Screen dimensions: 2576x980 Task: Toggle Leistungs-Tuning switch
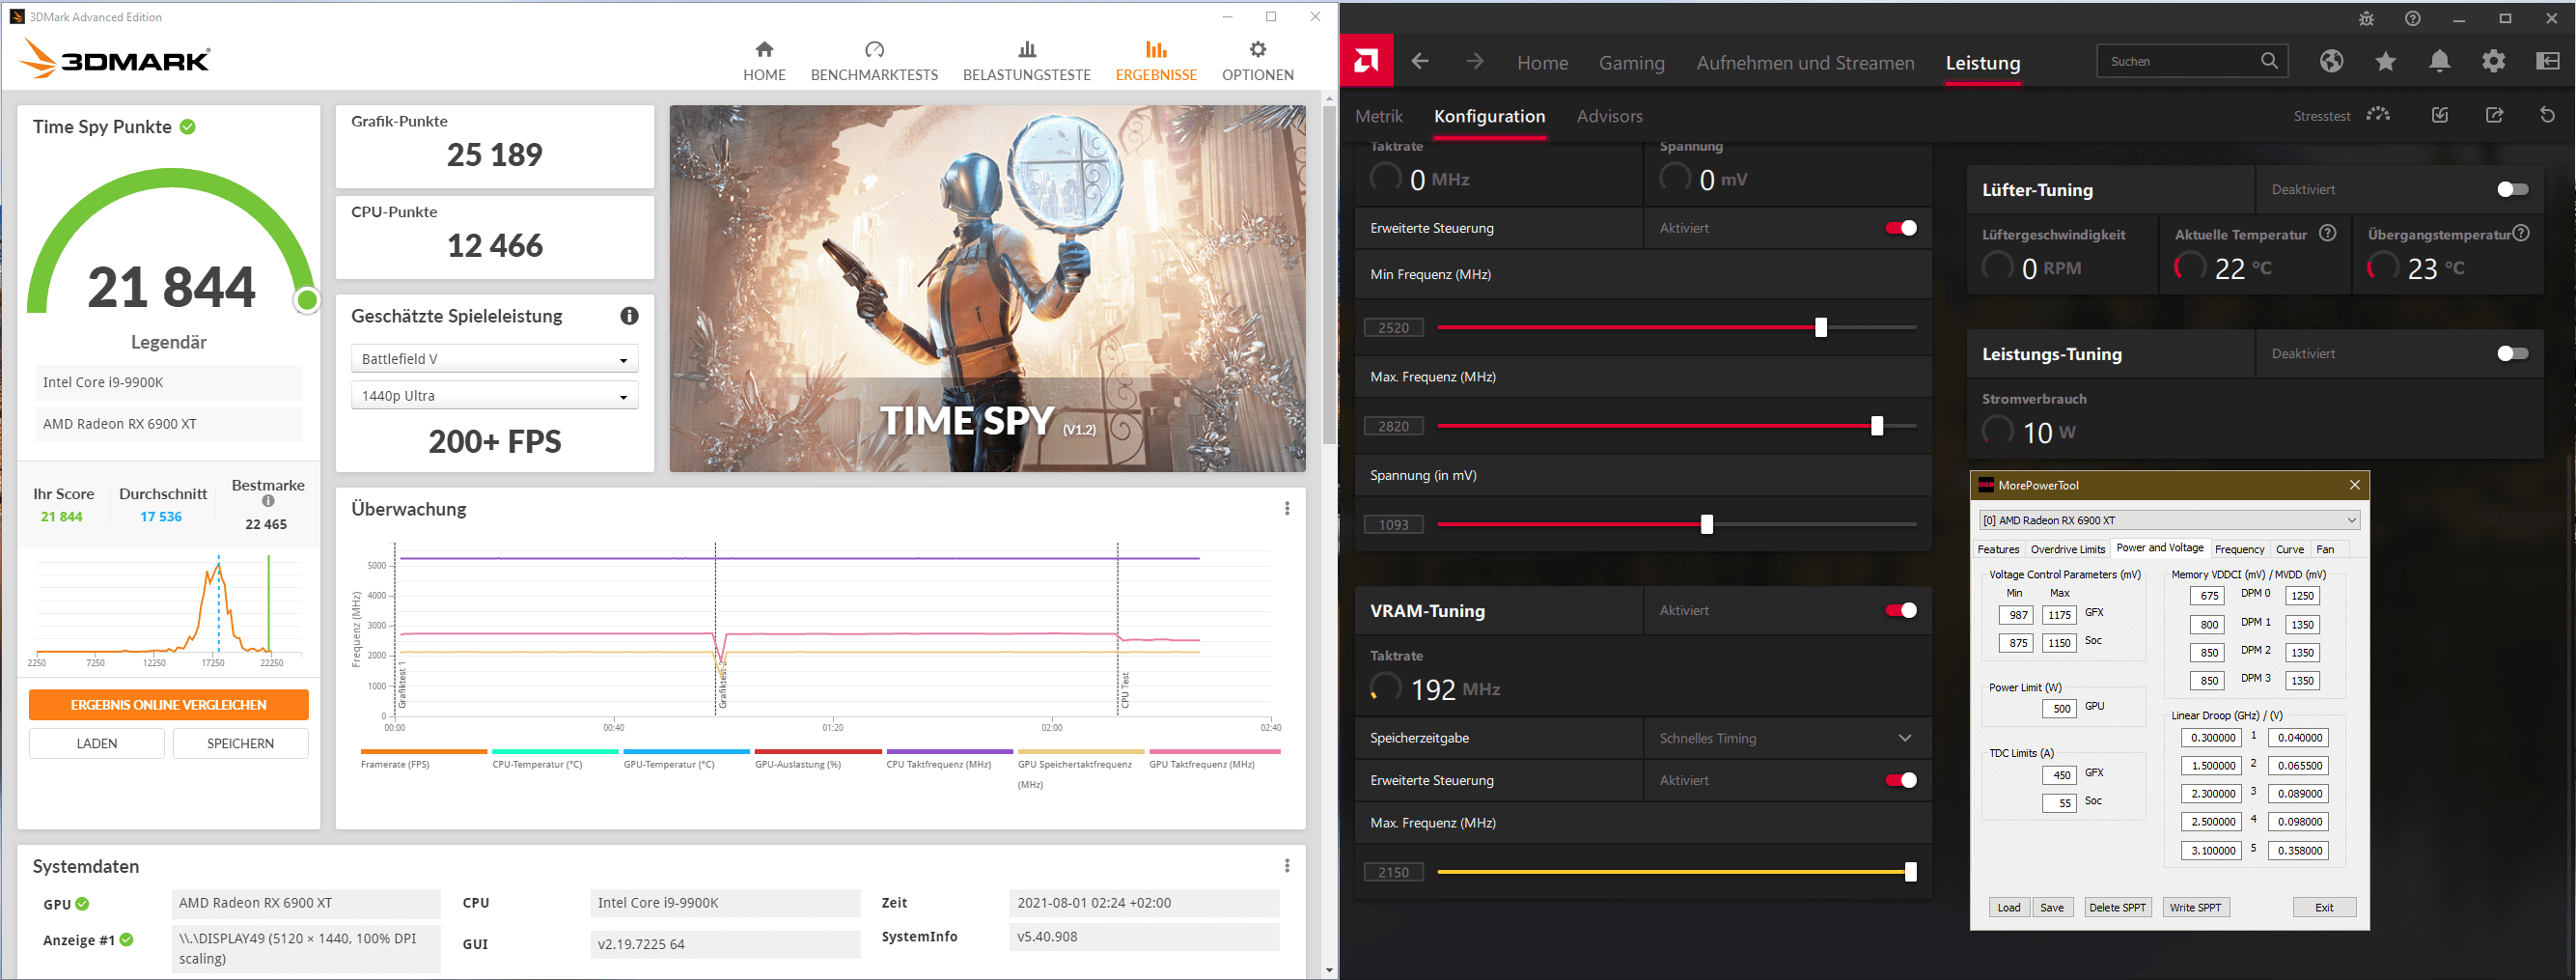(x=2512, y=354)
